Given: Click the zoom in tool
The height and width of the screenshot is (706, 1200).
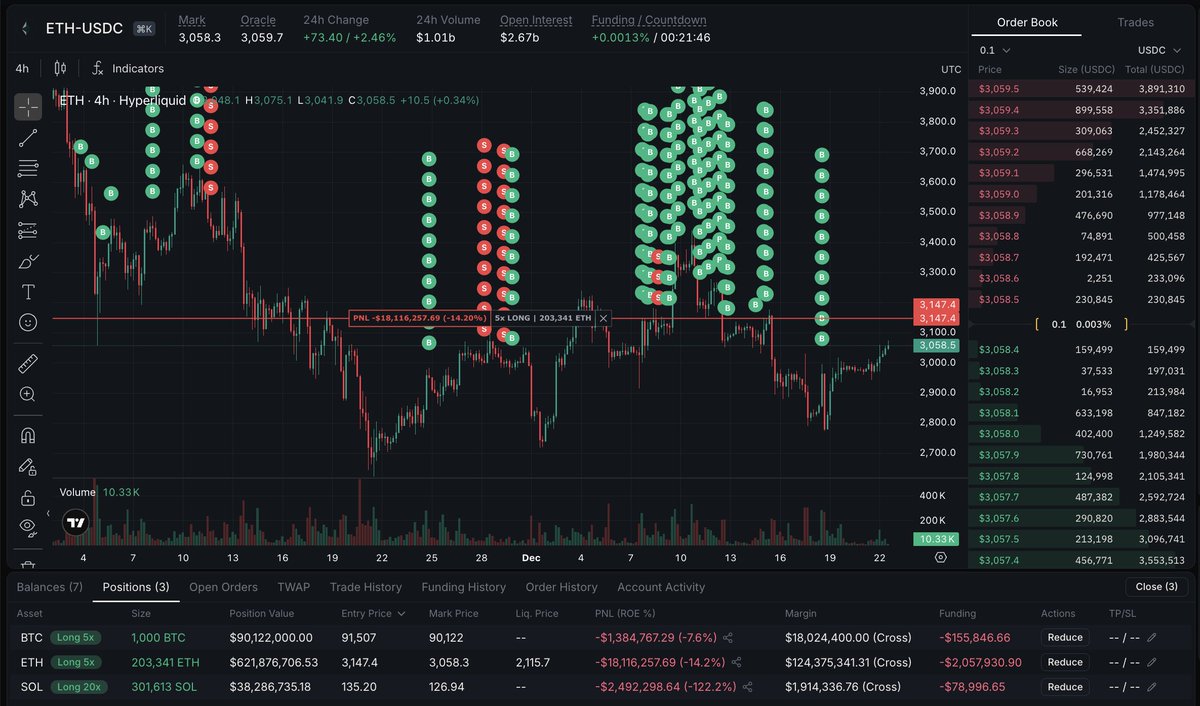Looking at the screenshot, I should (x=28, y=394).
